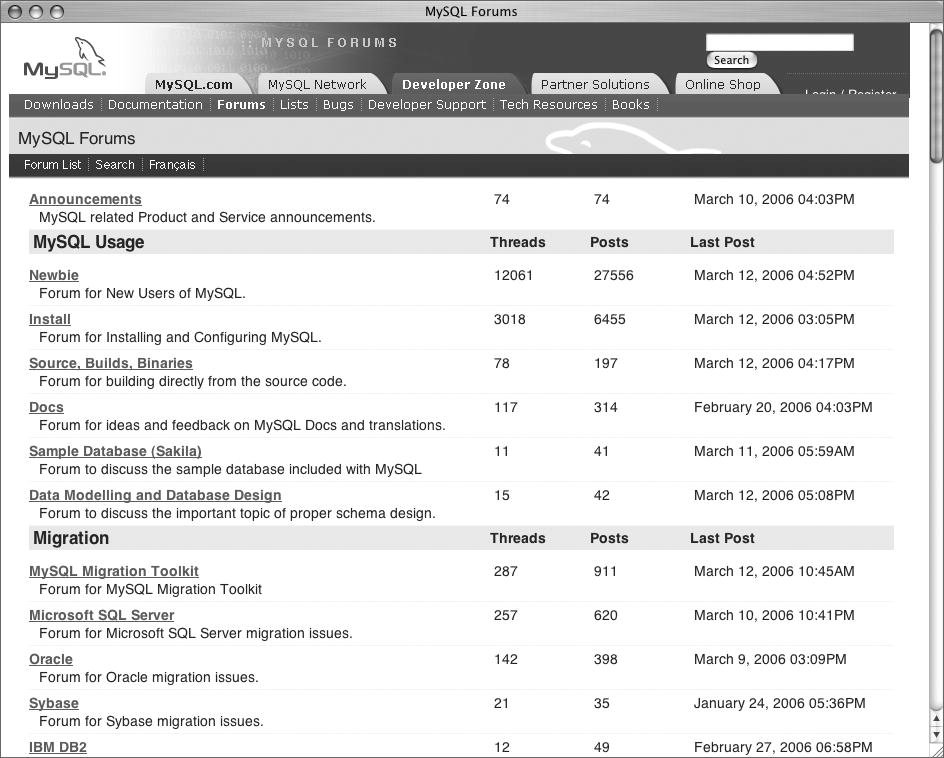The height and width of the screenshot is (758, 944).
Task: Go to the Online Shop tab
Action: pyautogui.click(x=722, y=85)
